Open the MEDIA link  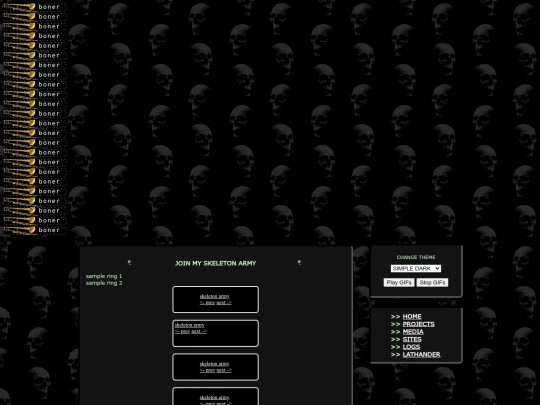(x=413, y=332)
